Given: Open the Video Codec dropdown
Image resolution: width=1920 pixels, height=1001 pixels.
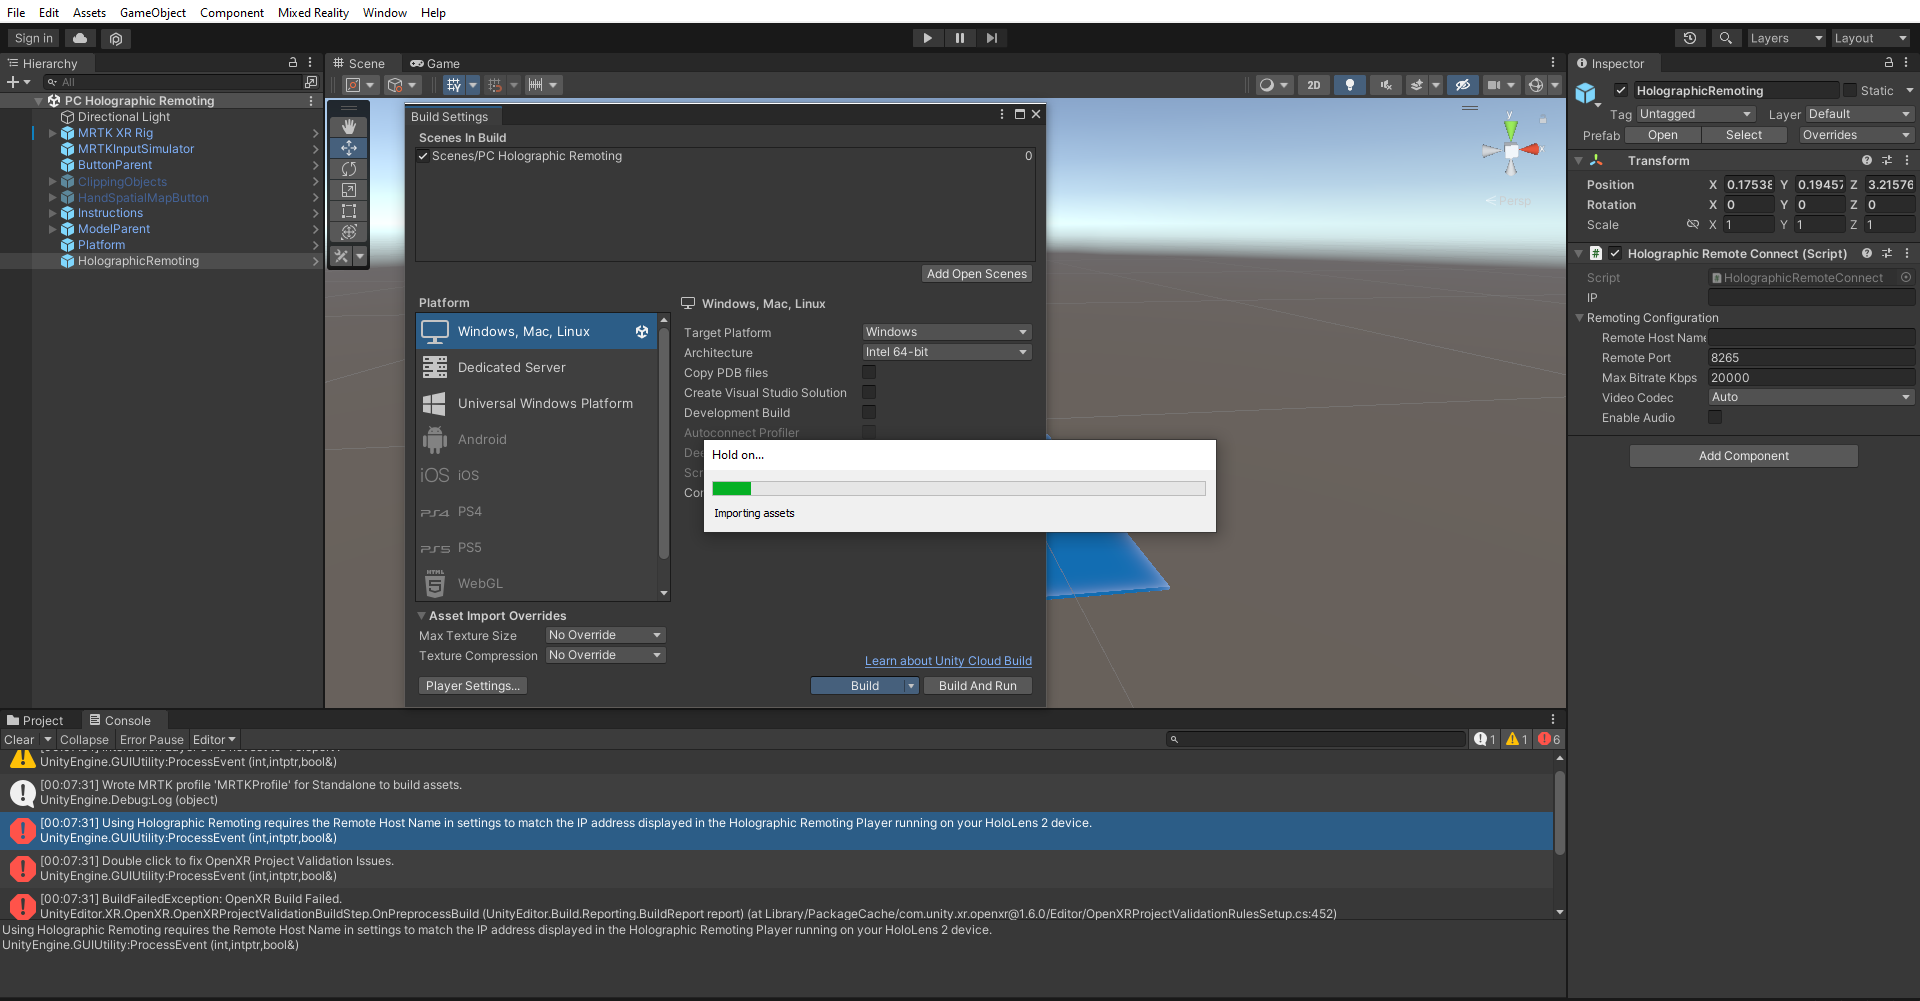Looking at the screenshot, I should [x=1810, y=397].
